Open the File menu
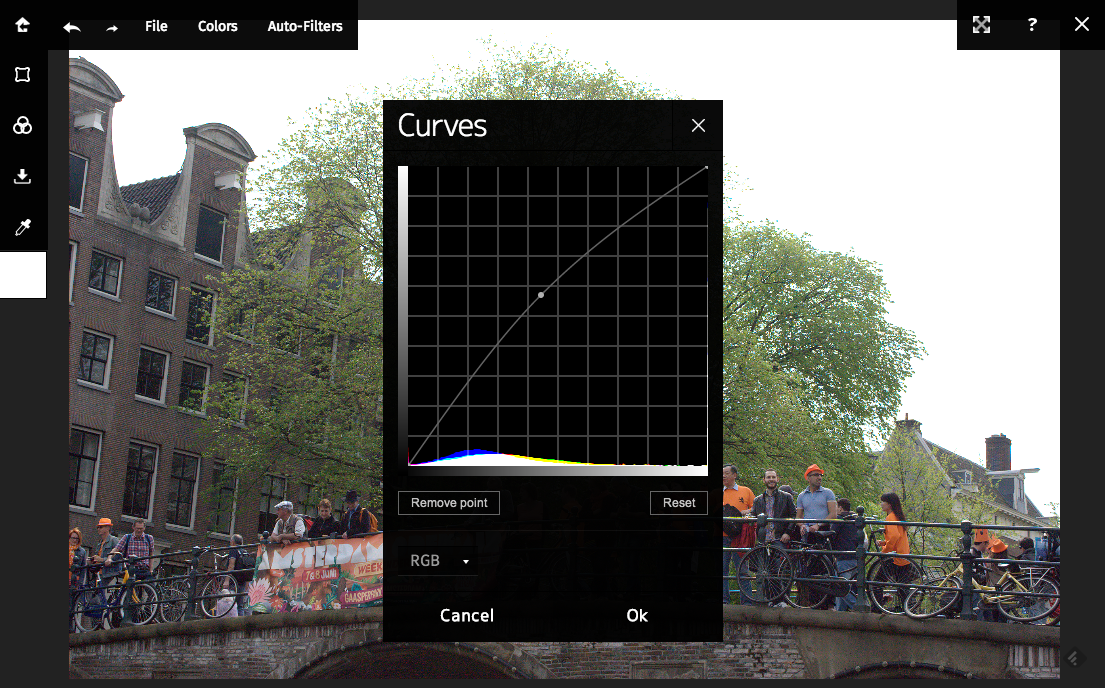Screen dimensions: 1105x688 [156, 26]
